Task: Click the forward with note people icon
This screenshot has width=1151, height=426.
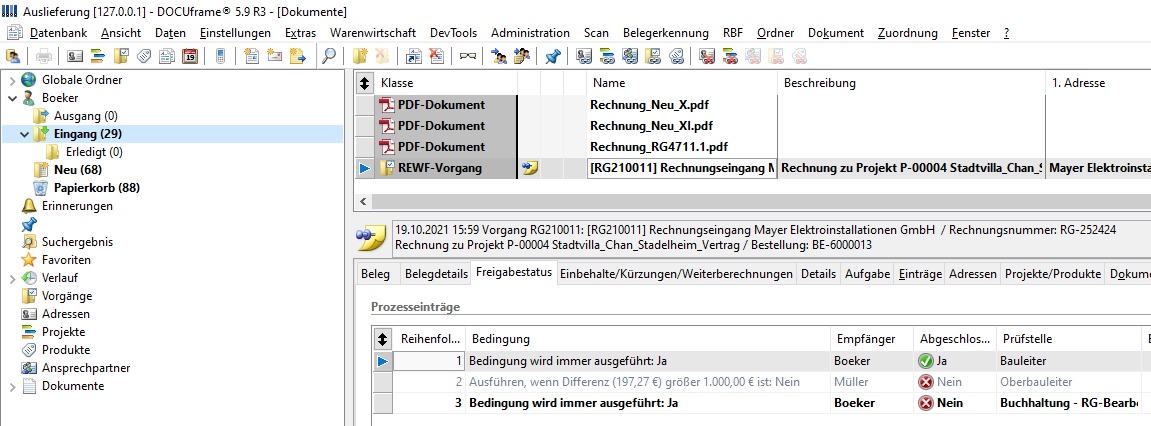Action: 522,56
